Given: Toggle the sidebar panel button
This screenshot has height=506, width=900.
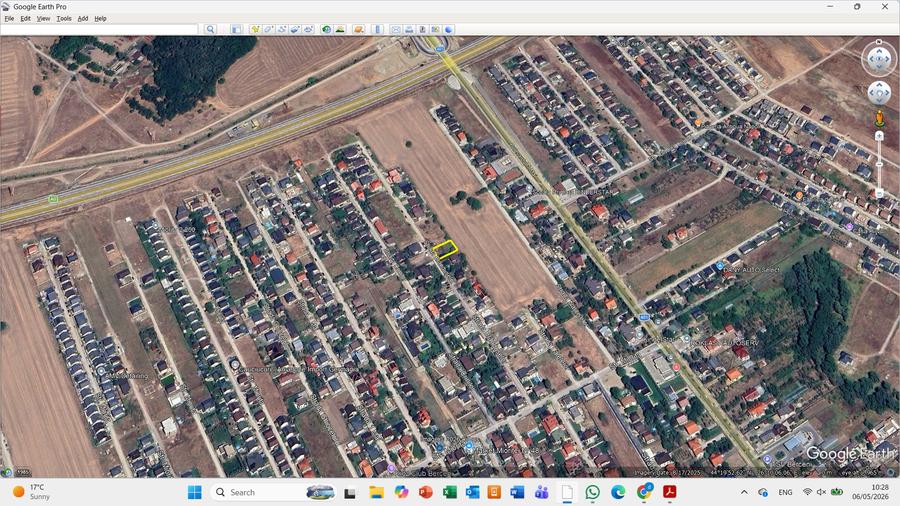Looking at the screenshot, I should pos(236,29).
